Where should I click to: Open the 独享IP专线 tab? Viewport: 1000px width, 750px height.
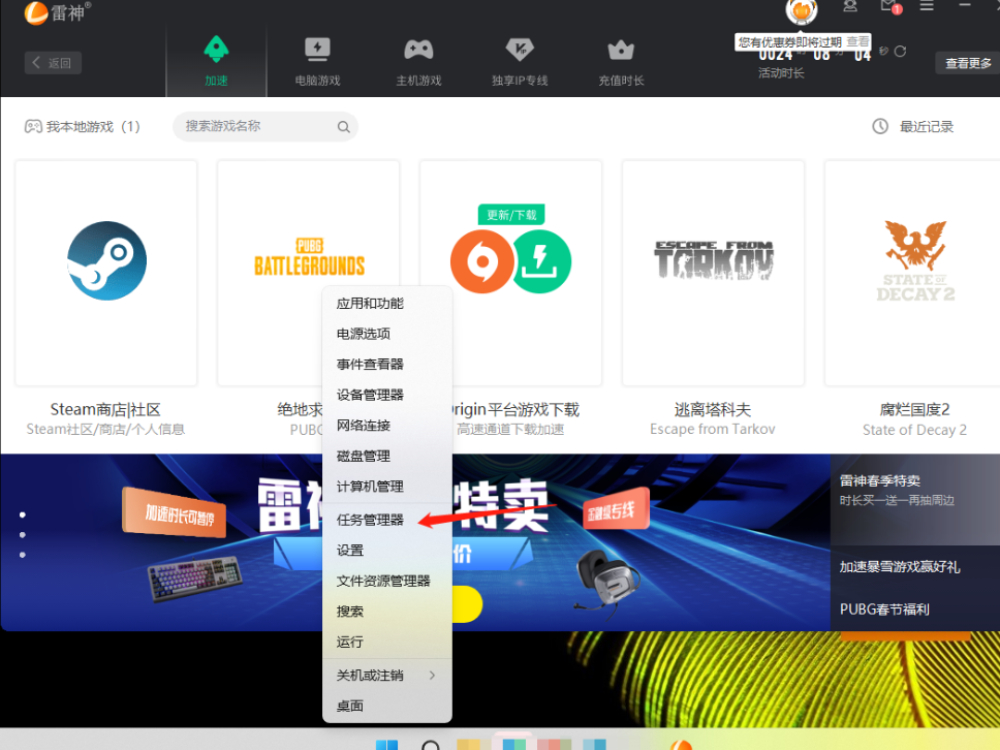coord(520,61)
